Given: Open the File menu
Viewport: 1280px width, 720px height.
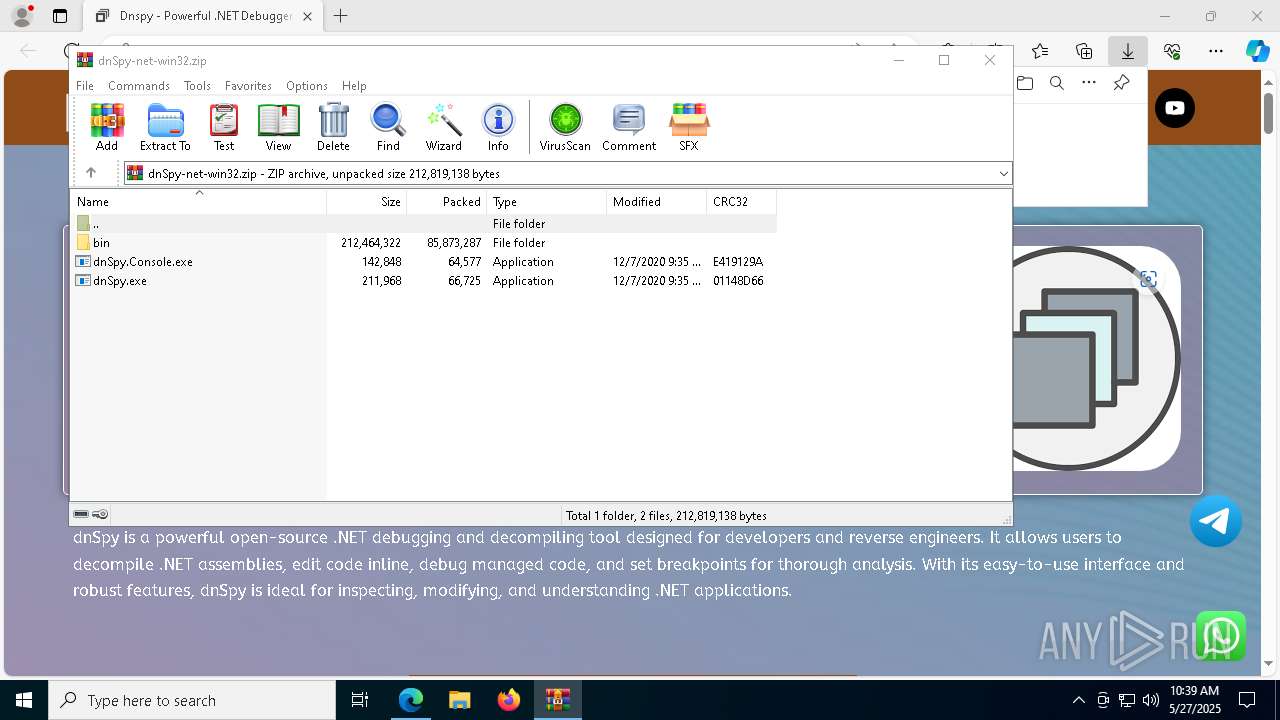Looking at the screenshot, I should coord(85,86).
